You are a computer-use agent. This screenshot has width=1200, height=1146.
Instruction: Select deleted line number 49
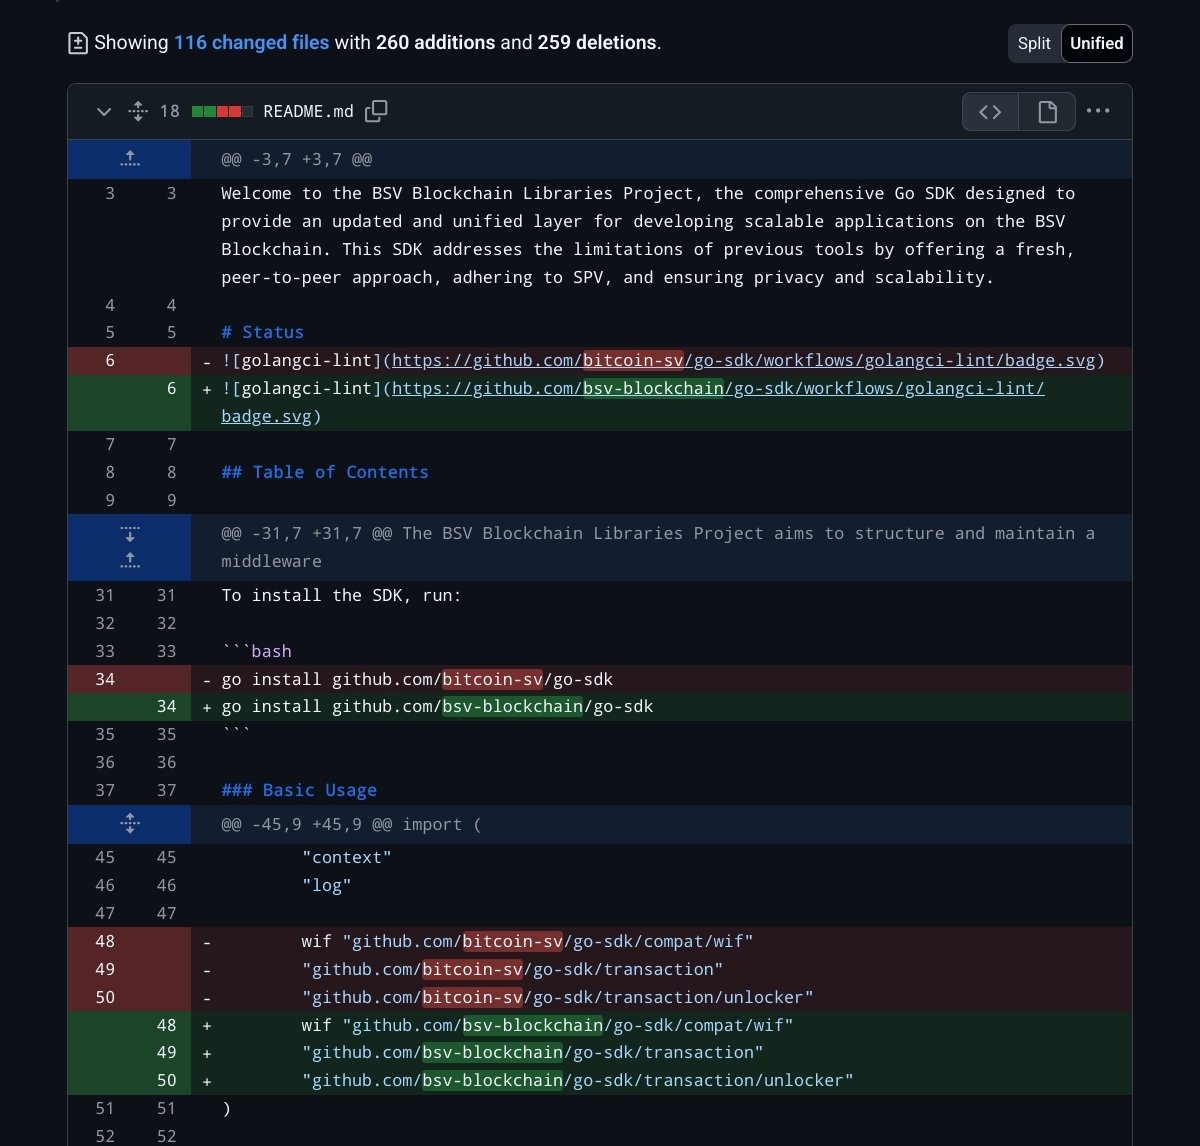[x=105, y=969]
